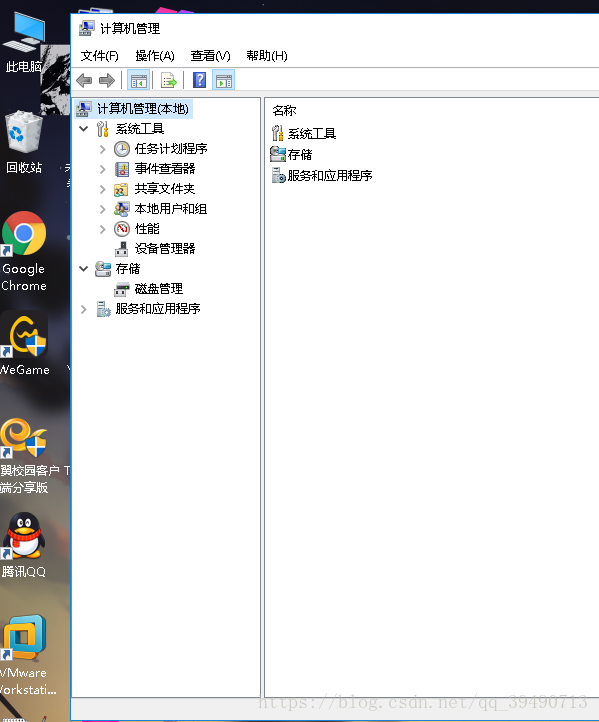Viewport: 599px width, 722px height.
Task: Toggle the show/hide console tree button
Action: tap(139, 81)
